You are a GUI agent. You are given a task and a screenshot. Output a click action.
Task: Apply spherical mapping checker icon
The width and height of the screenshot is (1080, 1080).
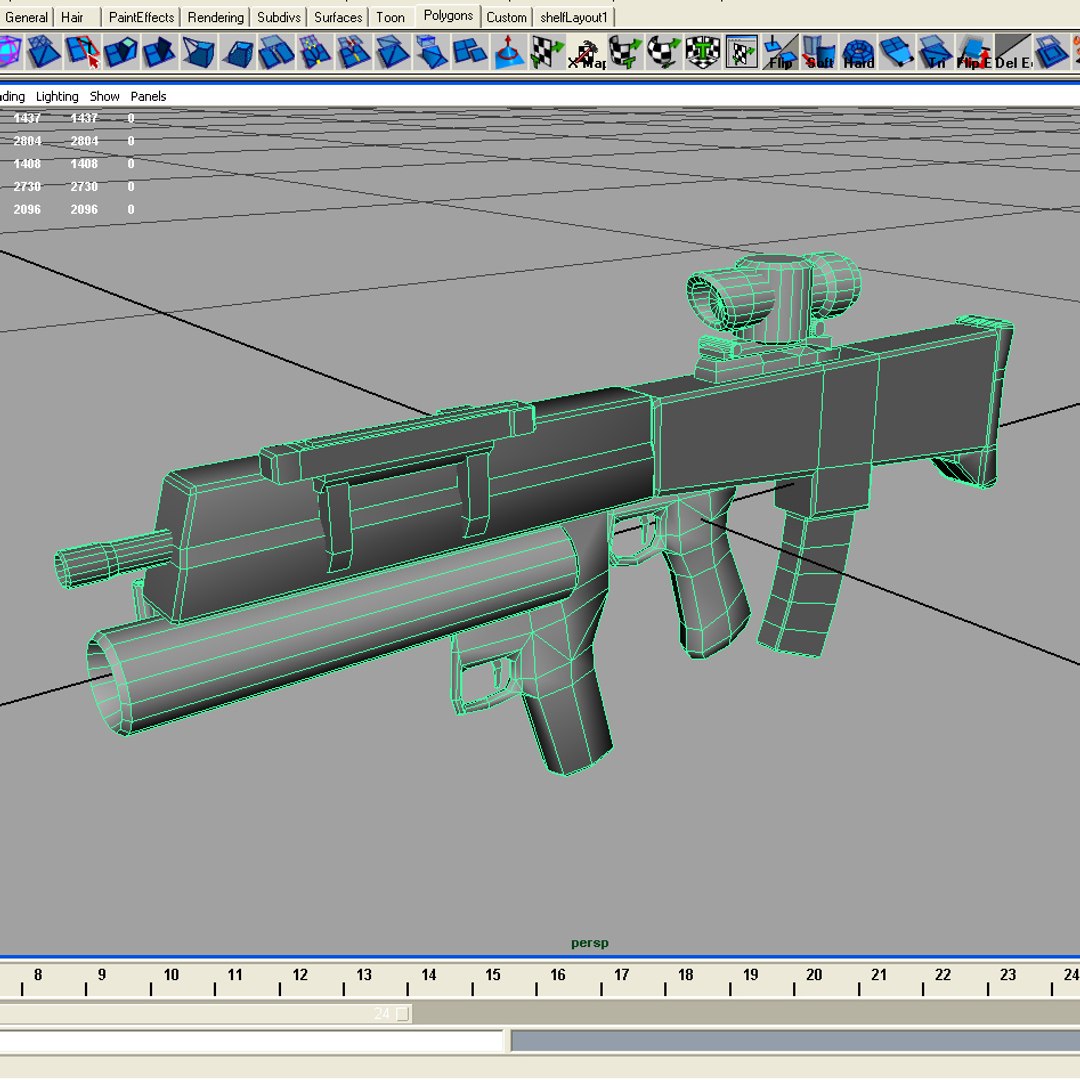click(663, 52)
